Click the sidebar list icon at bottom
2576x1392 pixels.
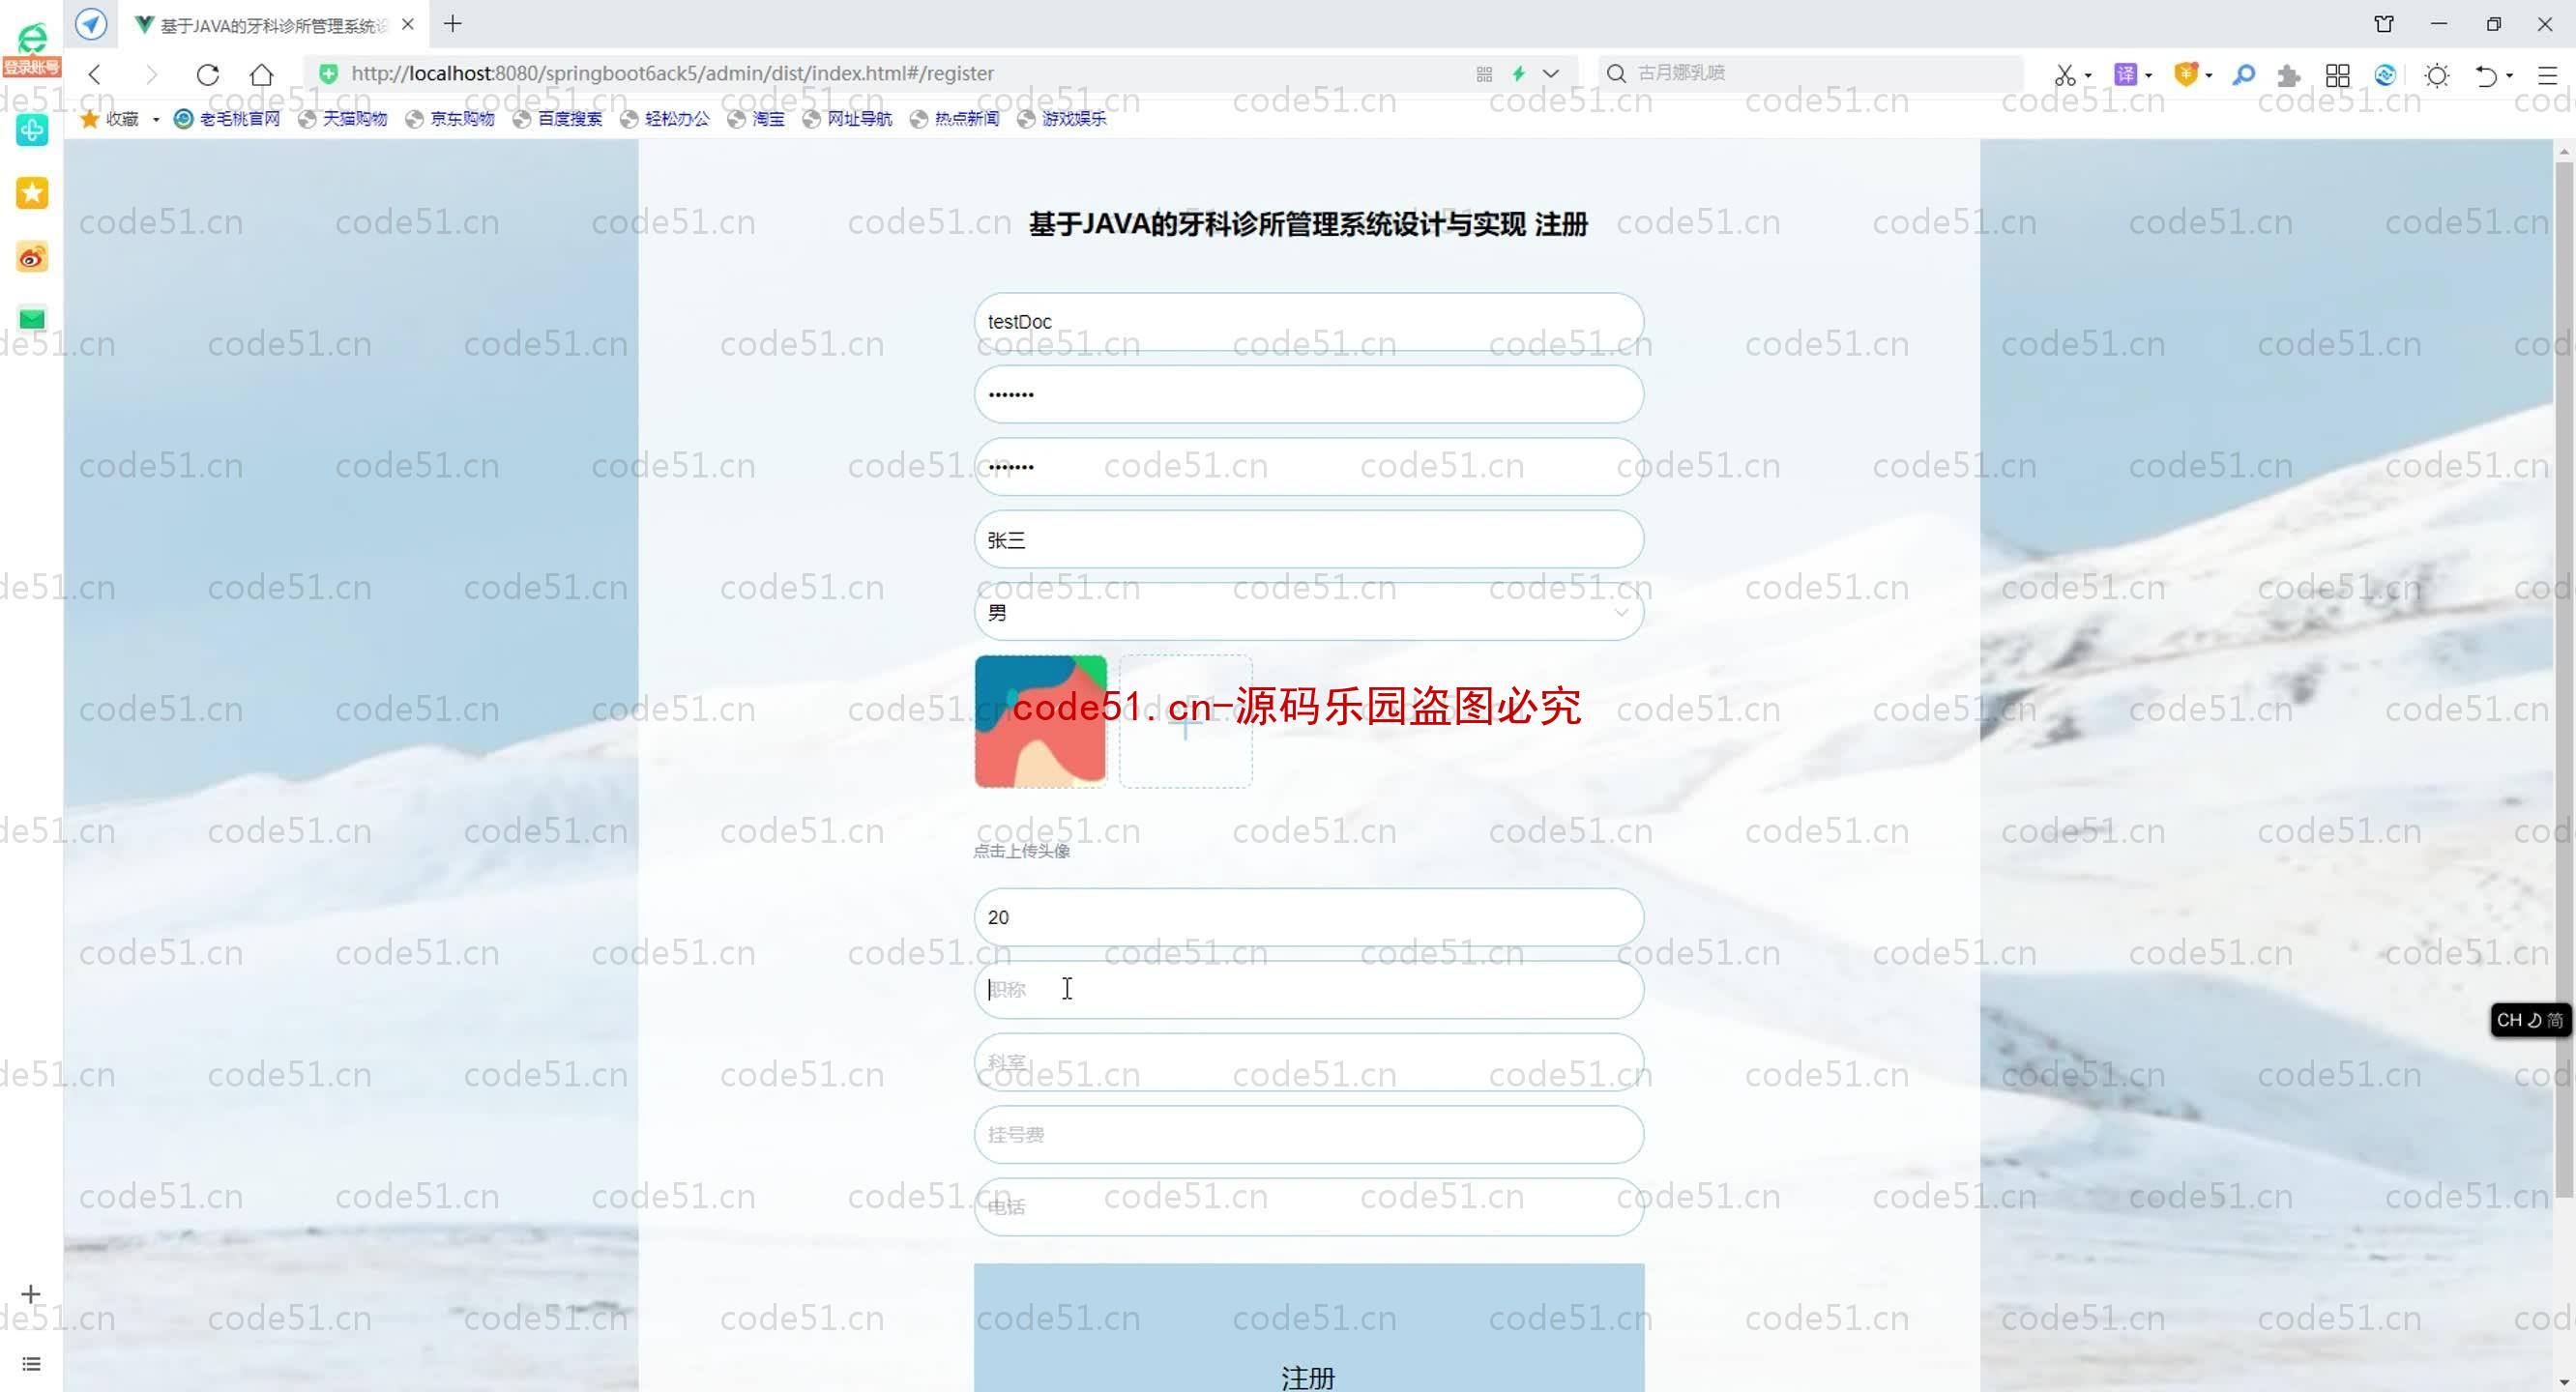point(31,1364)
